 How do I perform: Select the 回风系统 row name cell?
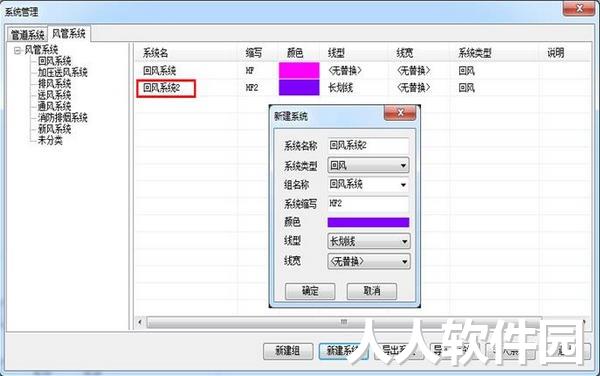[x=159, y=71]
